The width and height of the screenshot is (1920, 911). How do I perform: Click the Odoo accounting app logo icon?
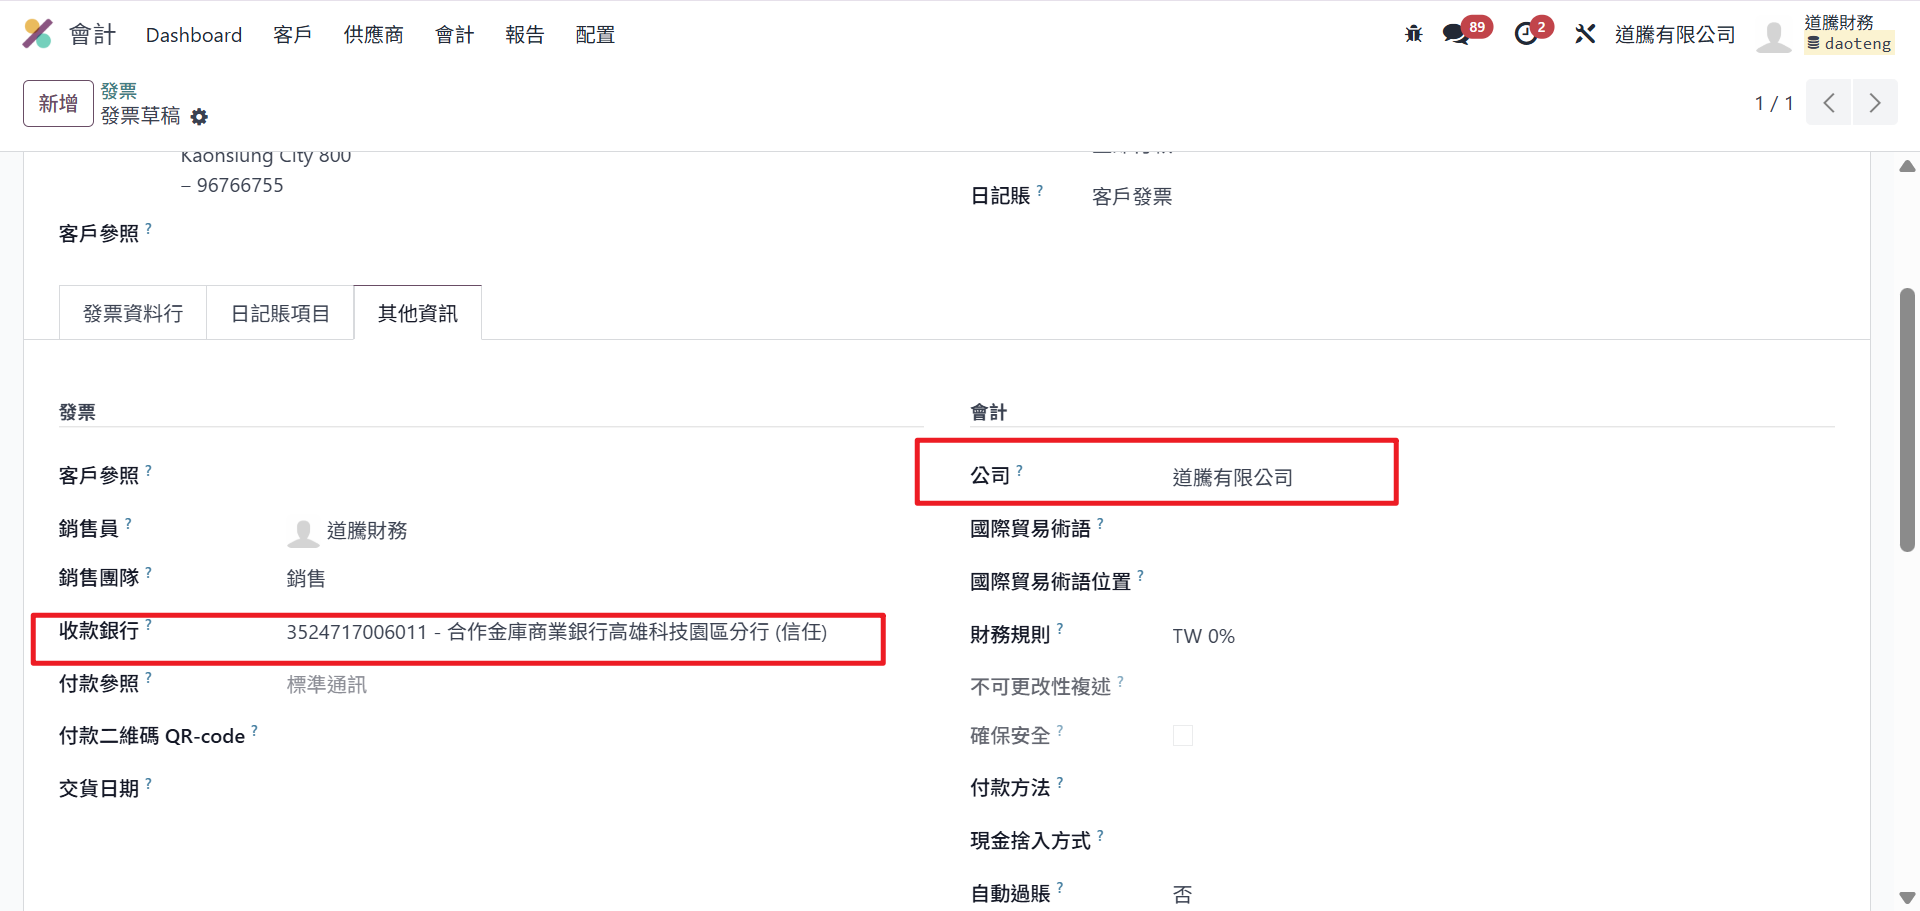[37, 34]
